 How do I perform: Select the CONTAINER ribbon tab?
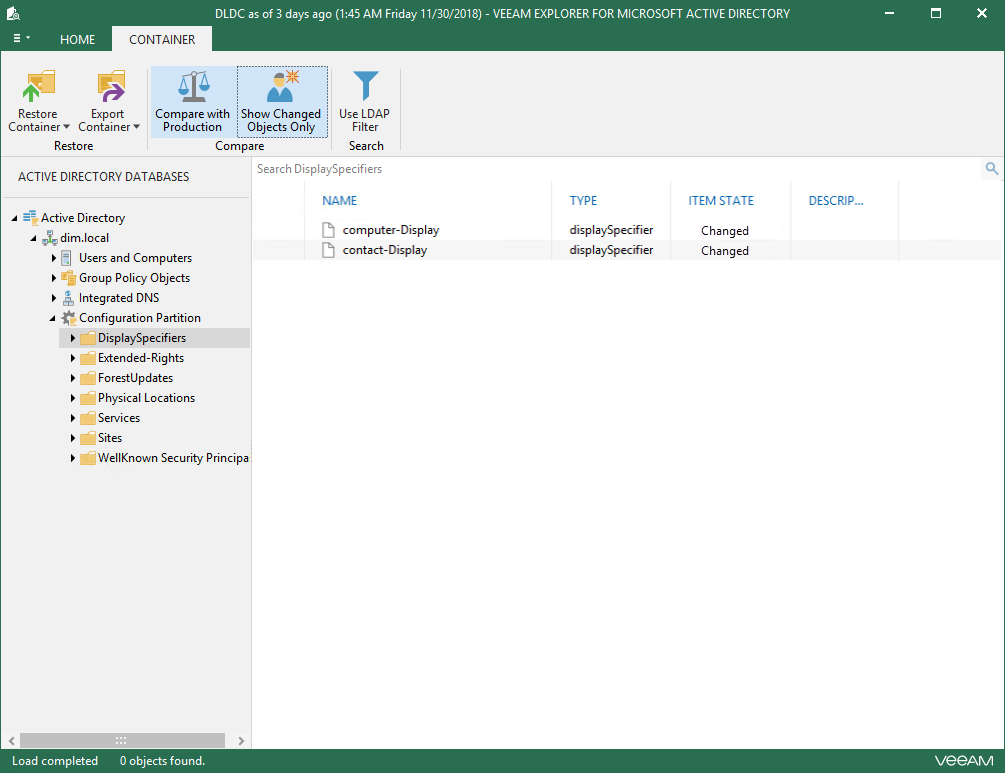pos(162,40)
